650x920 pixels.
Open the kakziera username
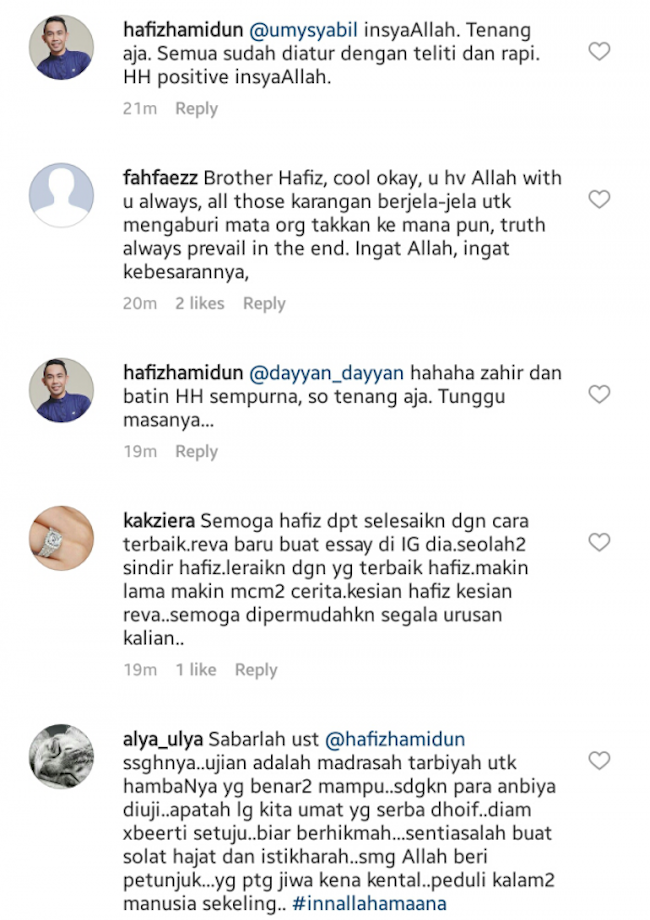tap(158, 520)
